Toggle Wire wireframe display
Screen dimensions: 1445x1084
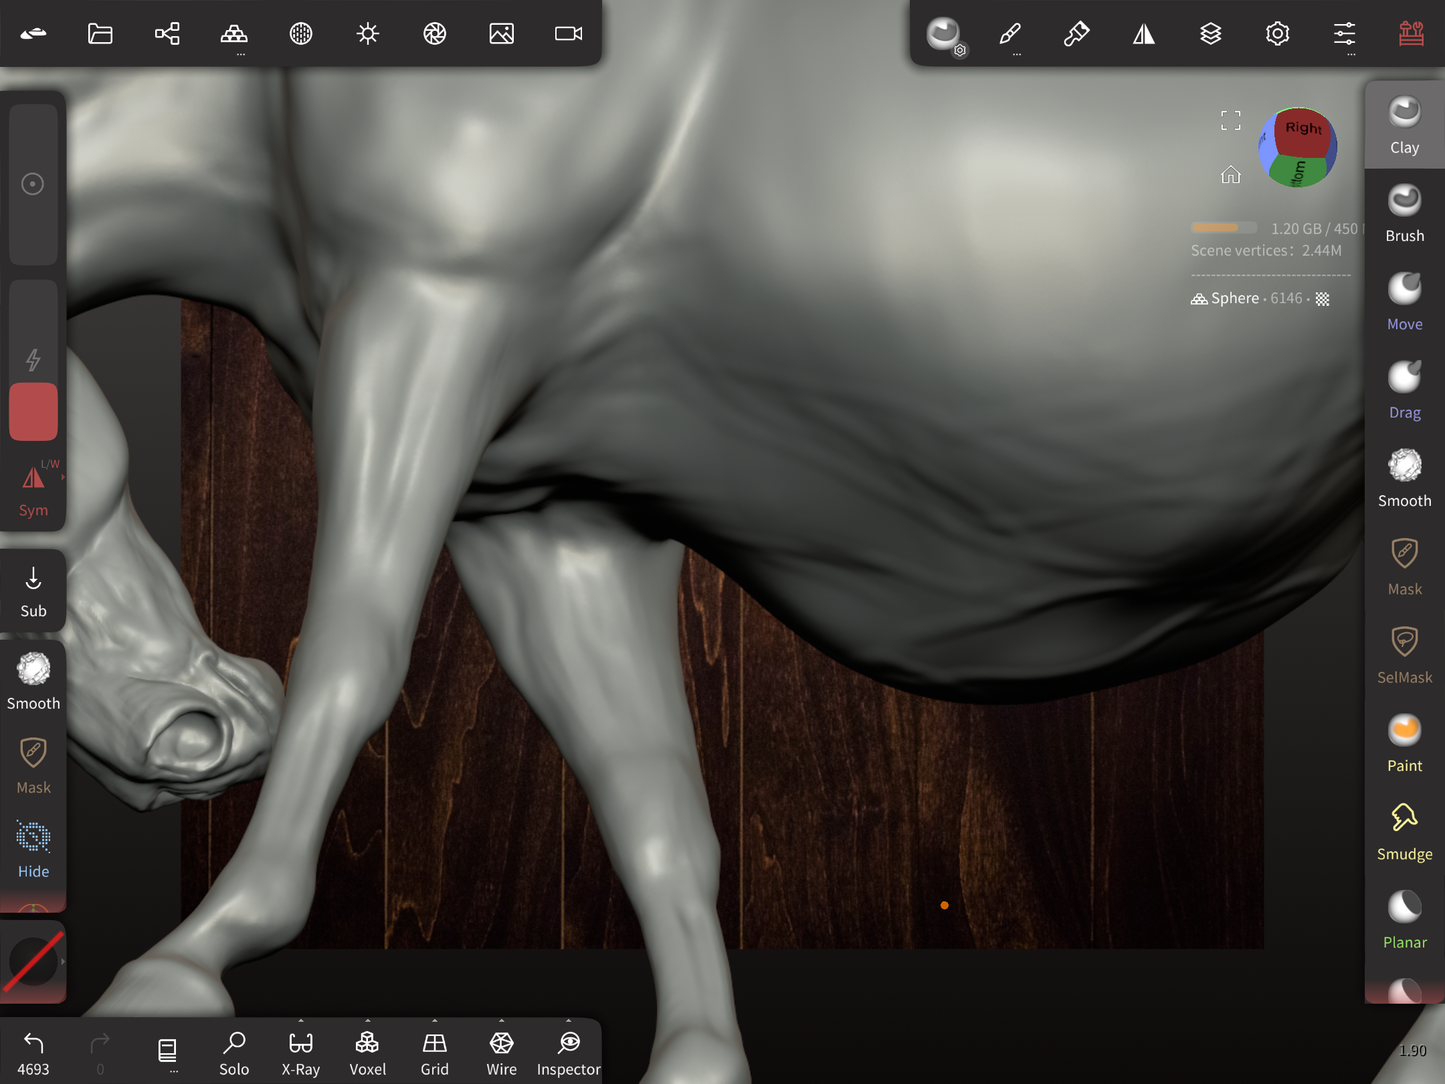click(x=501, y=1054)
